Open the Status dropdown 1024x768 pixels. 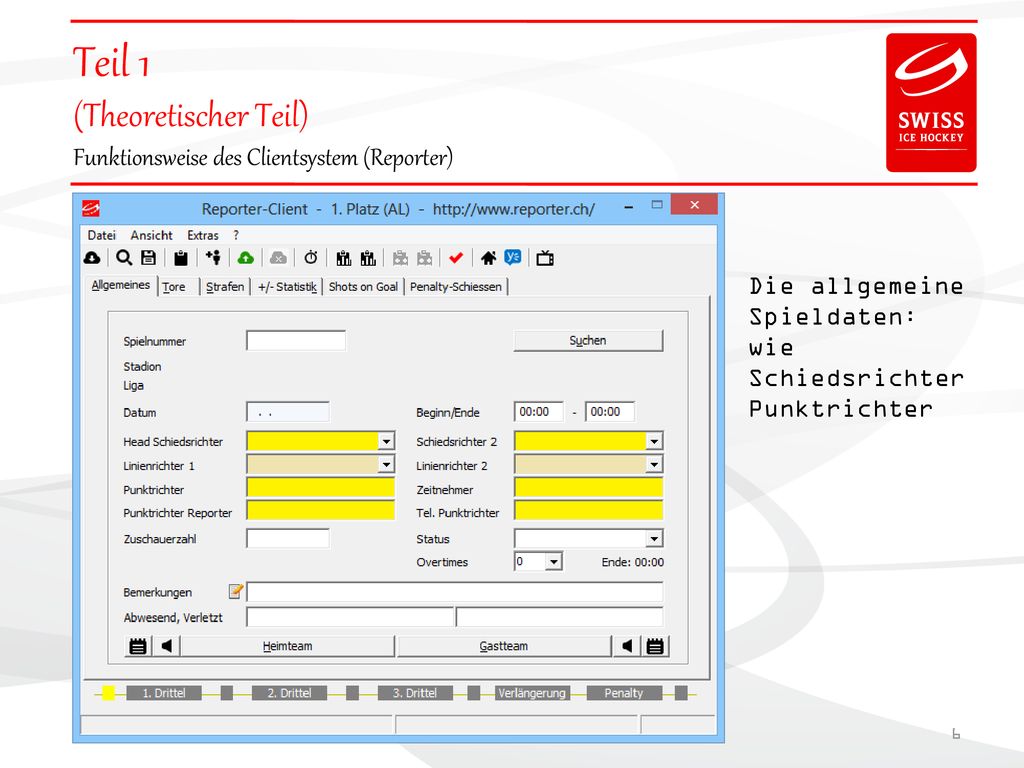coord(654,539)
